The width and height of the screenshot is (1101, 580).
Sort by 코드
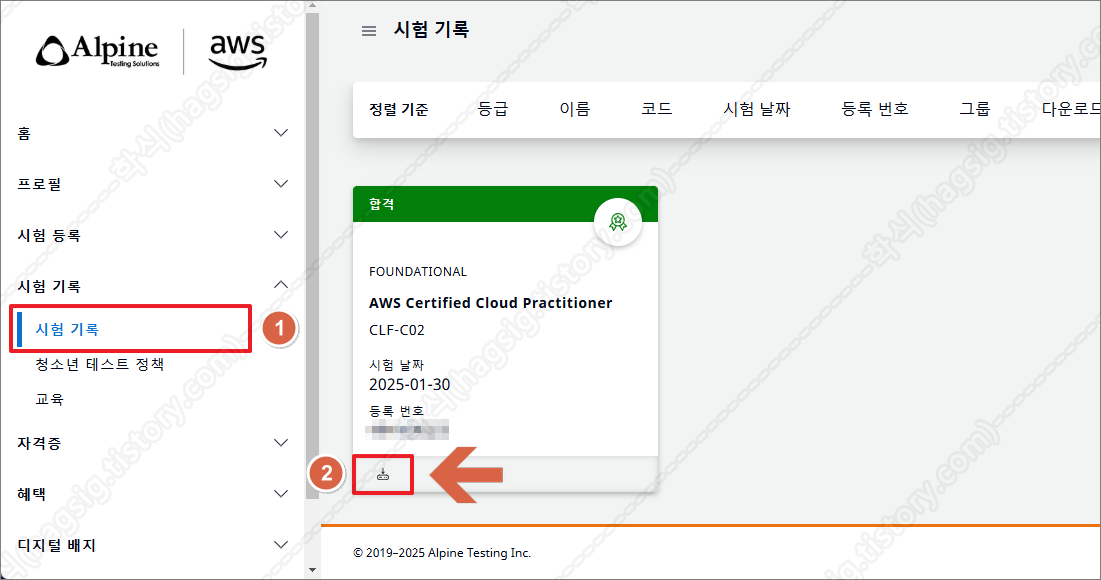657,109
